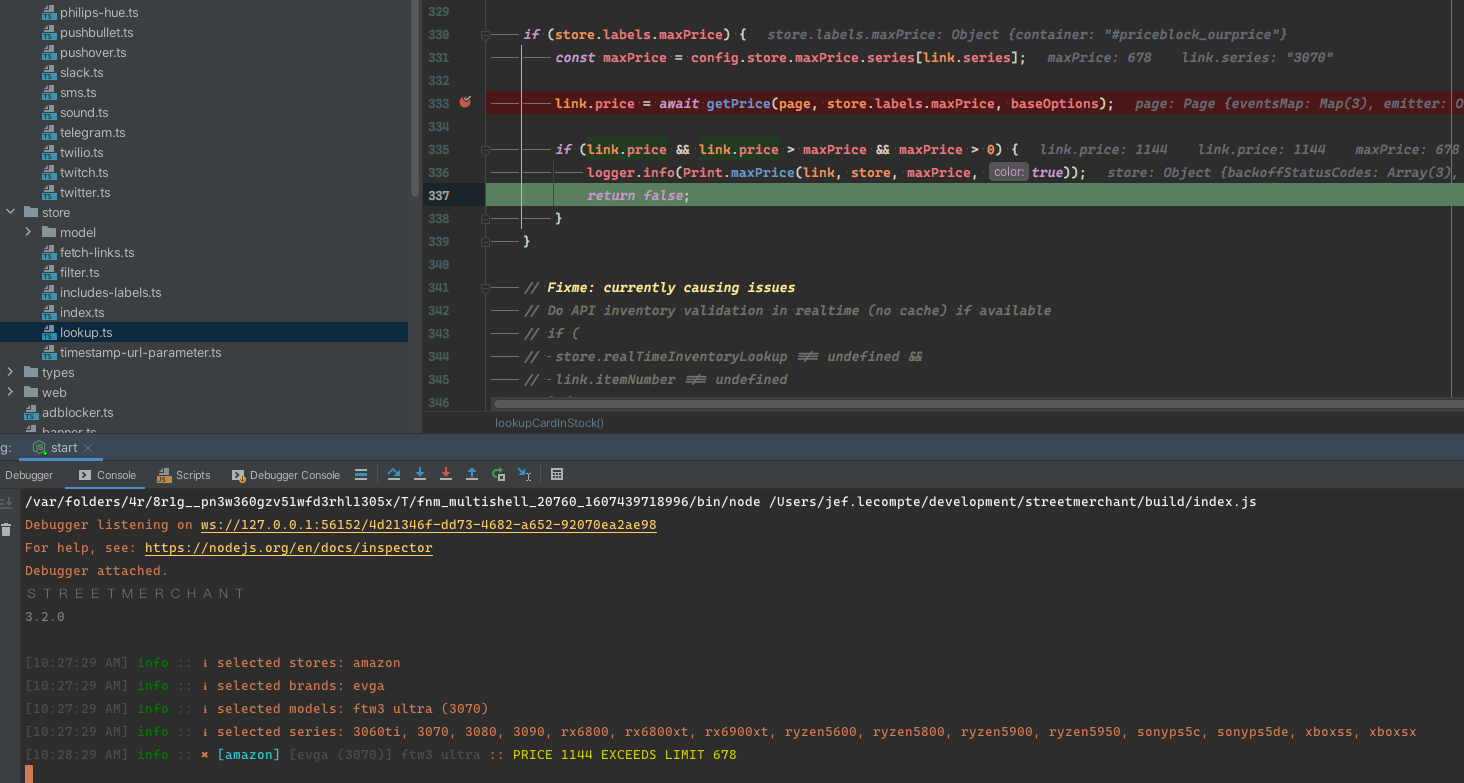Click the PRICE 1144 EXCEEDS LIMIT 678 log text

click(624, 755)
